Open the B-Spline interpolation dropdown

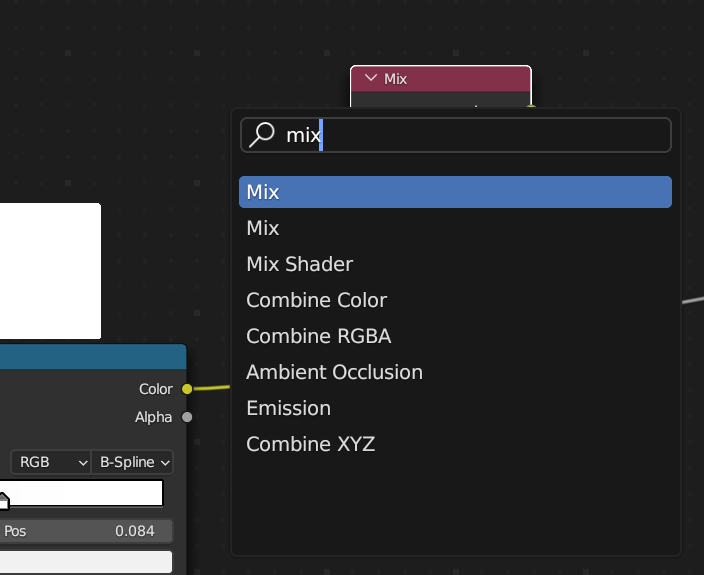pyautogui.click(x=132, y=462)
